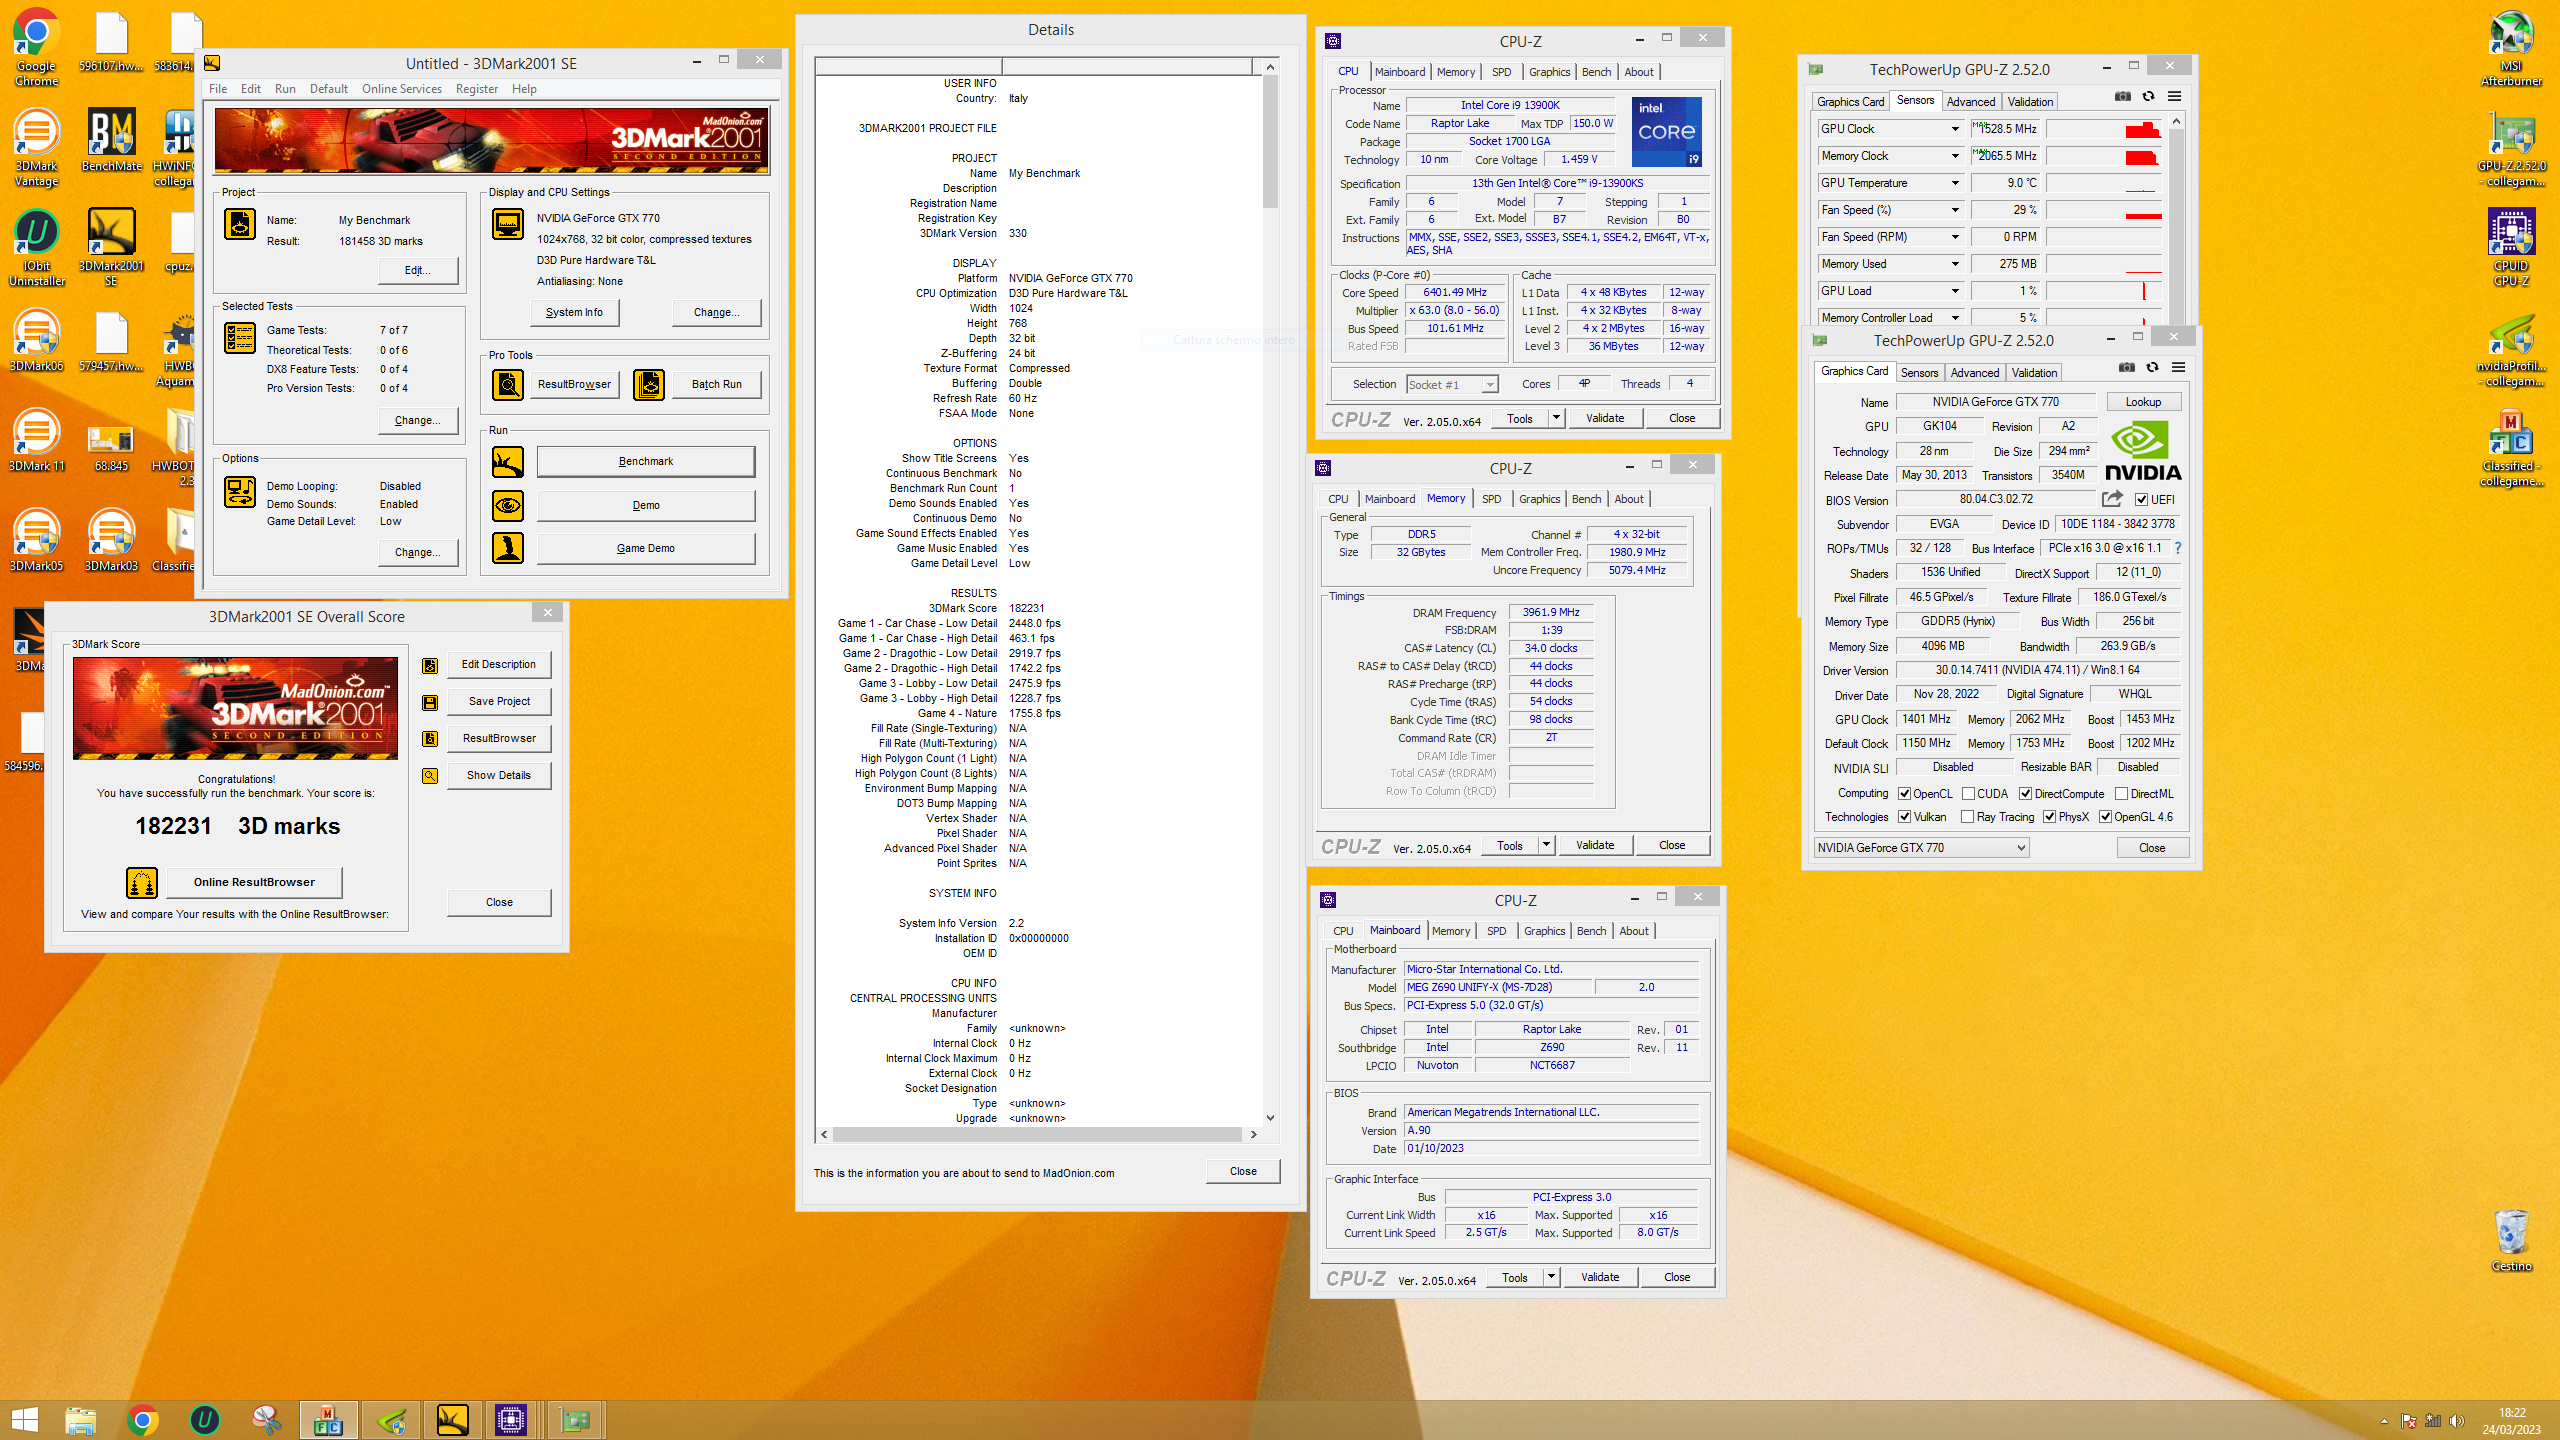Open GPU-Z hamburger menu in Graphics Card window
Viewport: 2560px width, 1440px height.
click(2178, 368)
